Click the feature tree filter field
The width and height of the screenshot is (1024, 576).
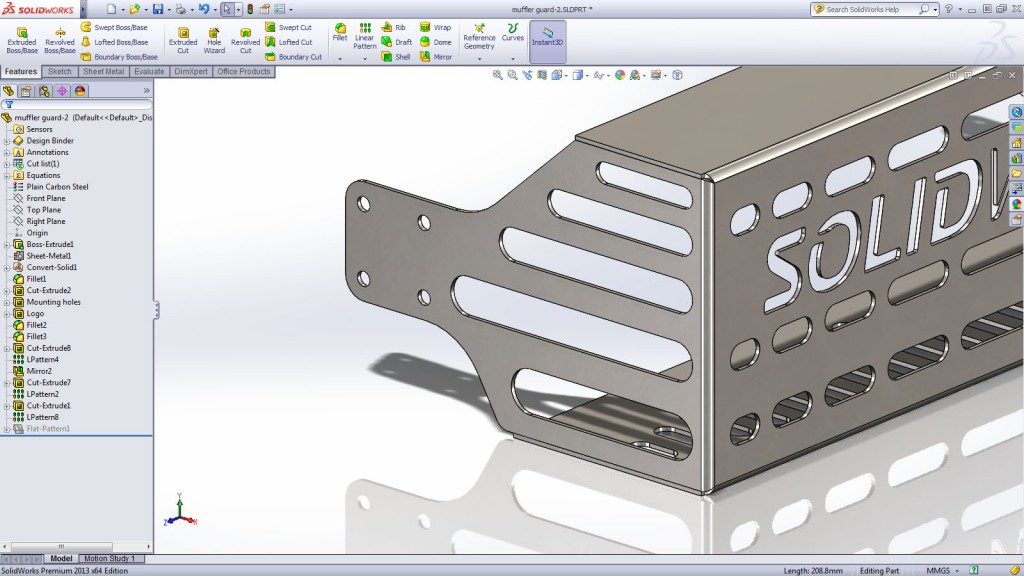[x=77, y=104]
